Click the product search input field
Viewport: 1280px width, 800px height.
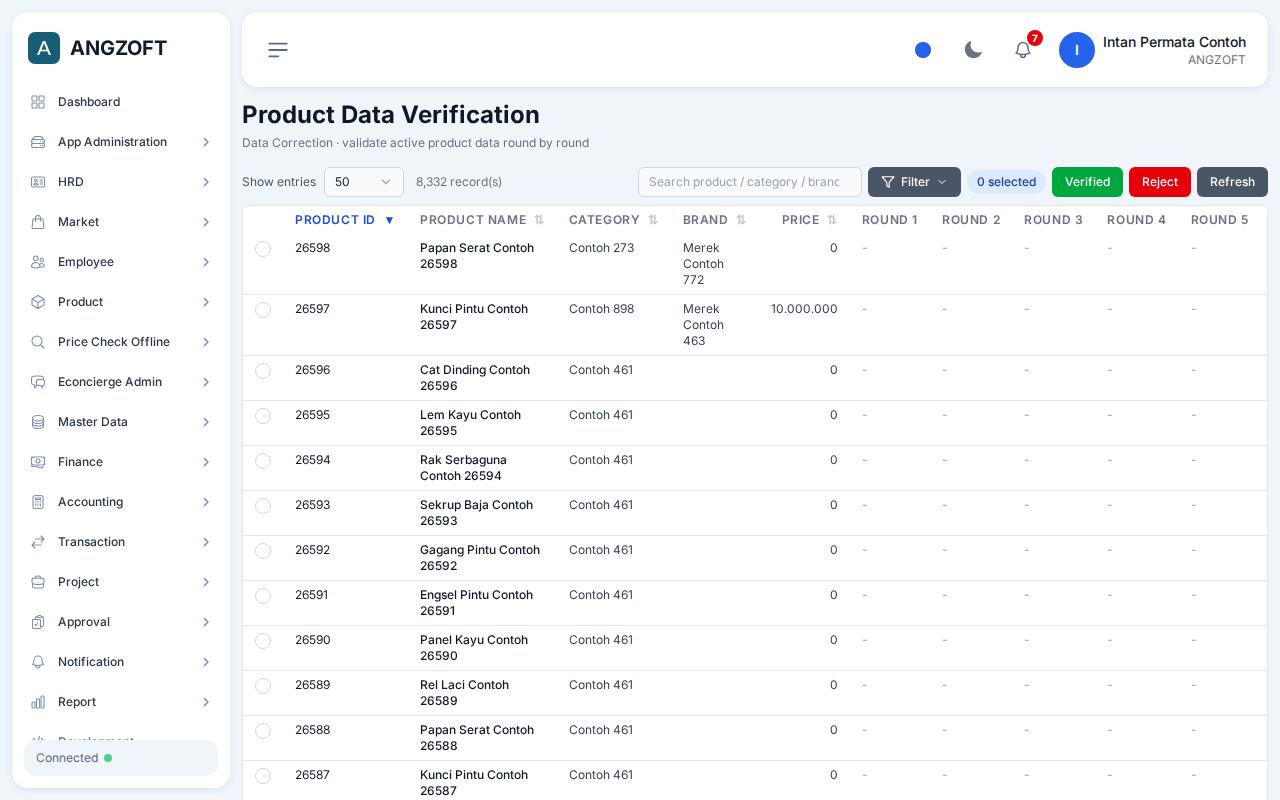[x=750, y=182]
